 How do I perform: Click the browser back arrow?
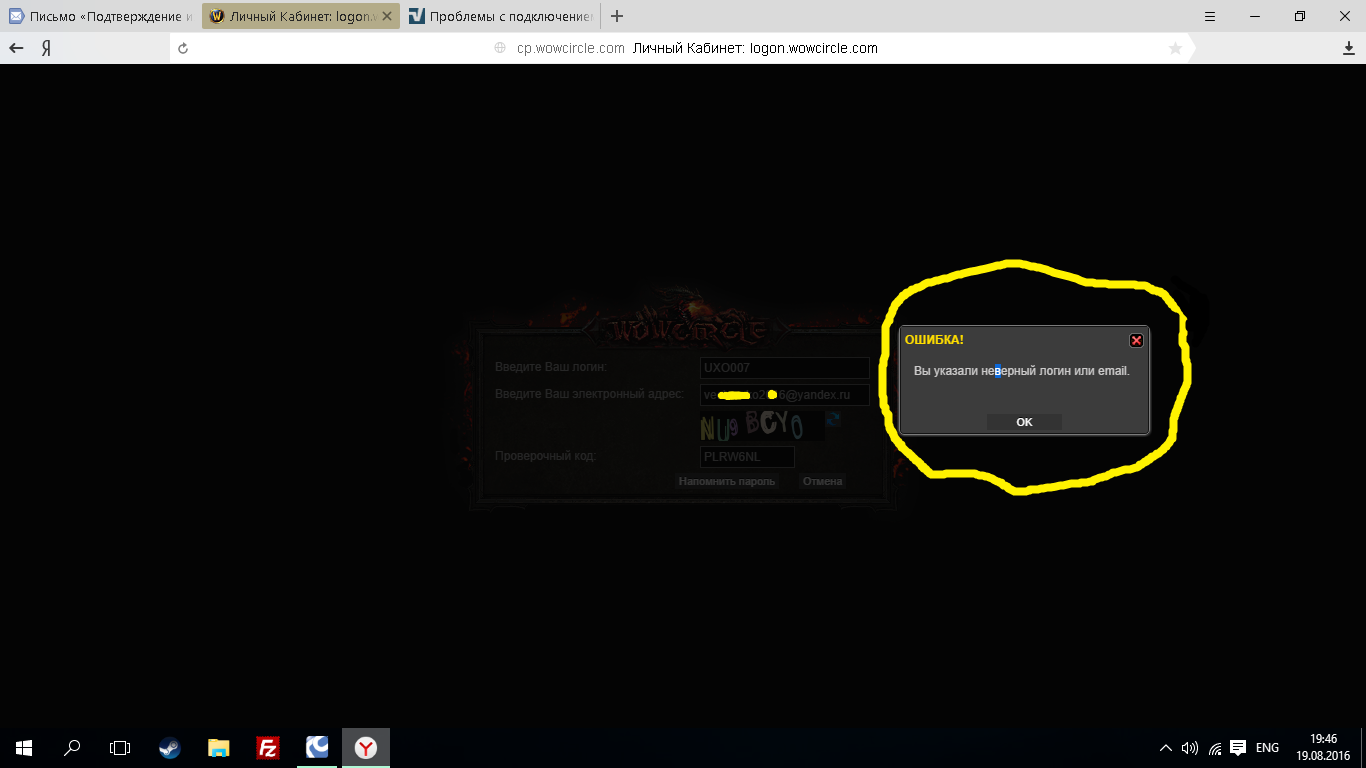point(16,48)
